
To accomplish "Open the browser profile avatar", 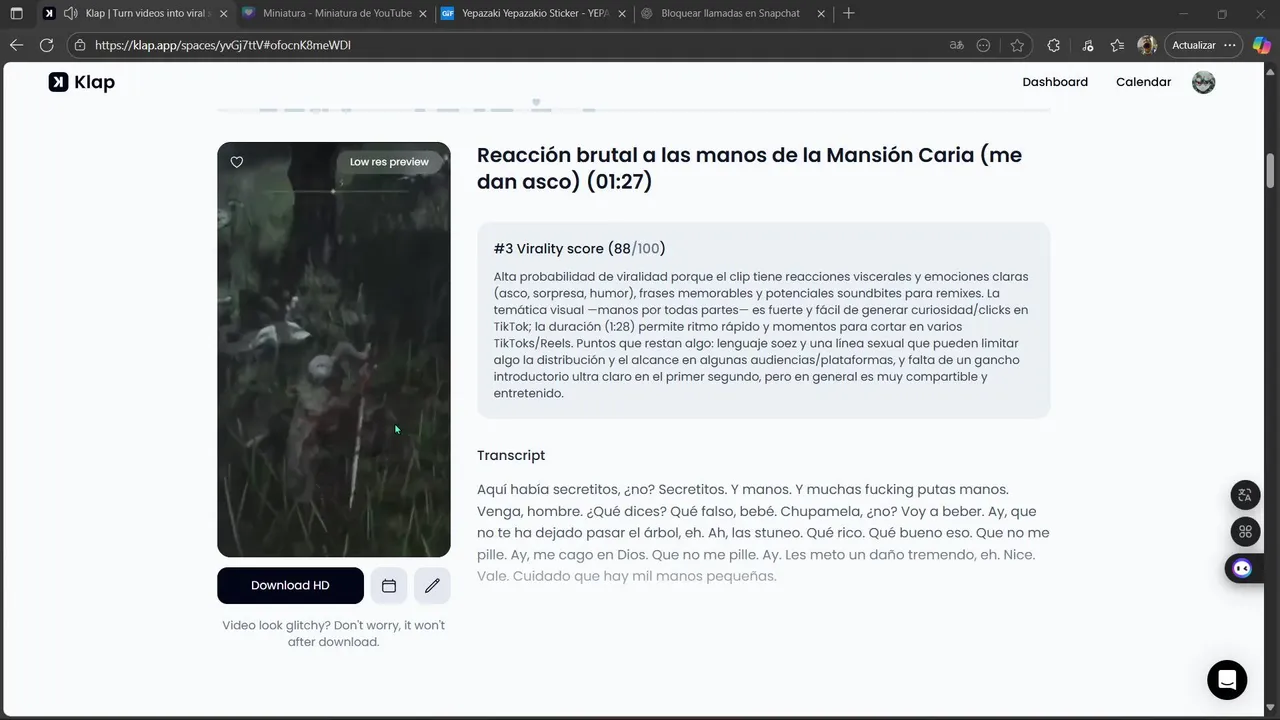I will (1147, 45).
